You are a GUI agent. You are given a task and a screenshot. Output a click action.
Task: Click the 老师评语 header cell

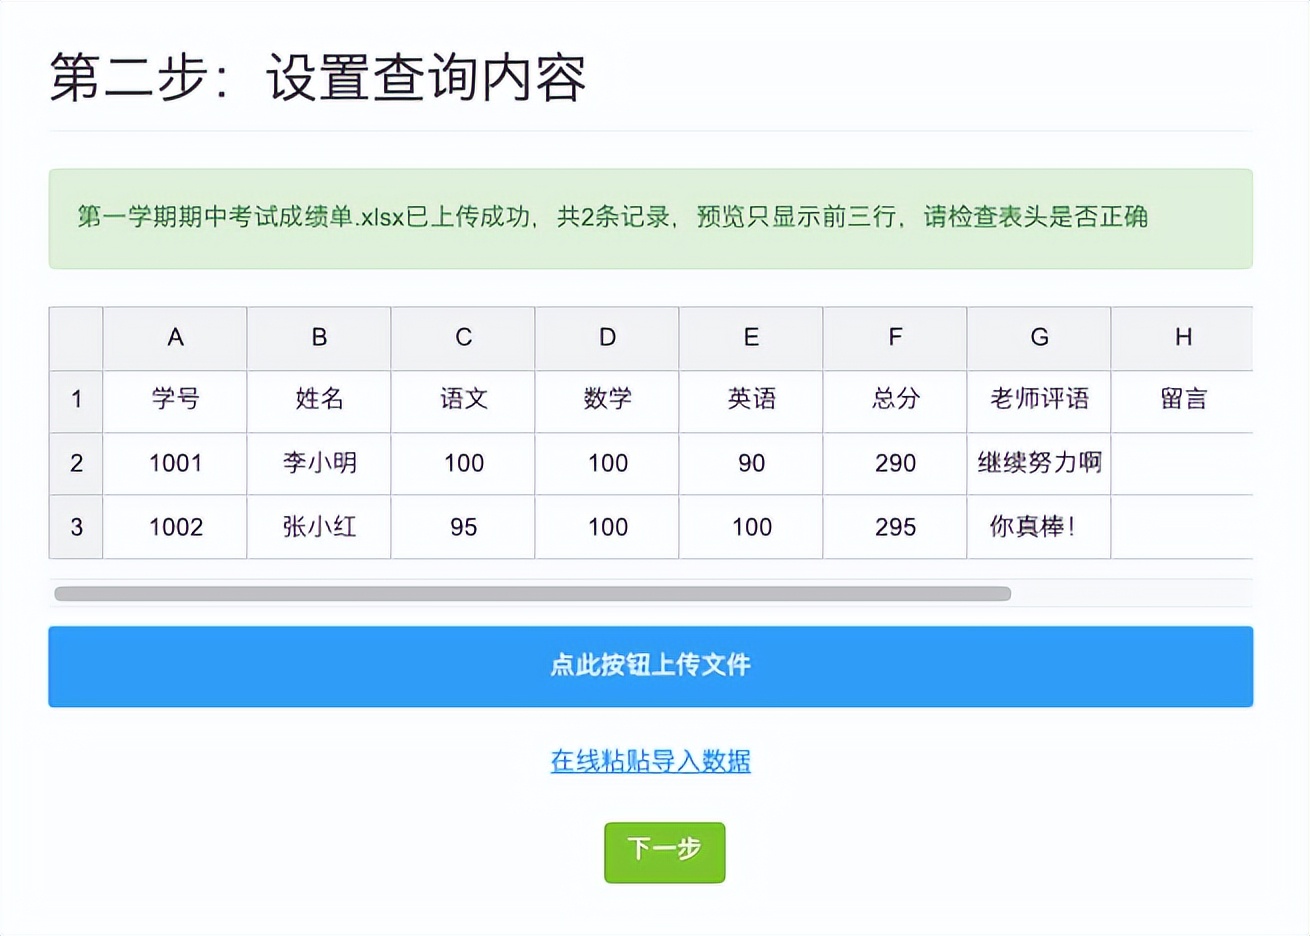pos(1038,400)
